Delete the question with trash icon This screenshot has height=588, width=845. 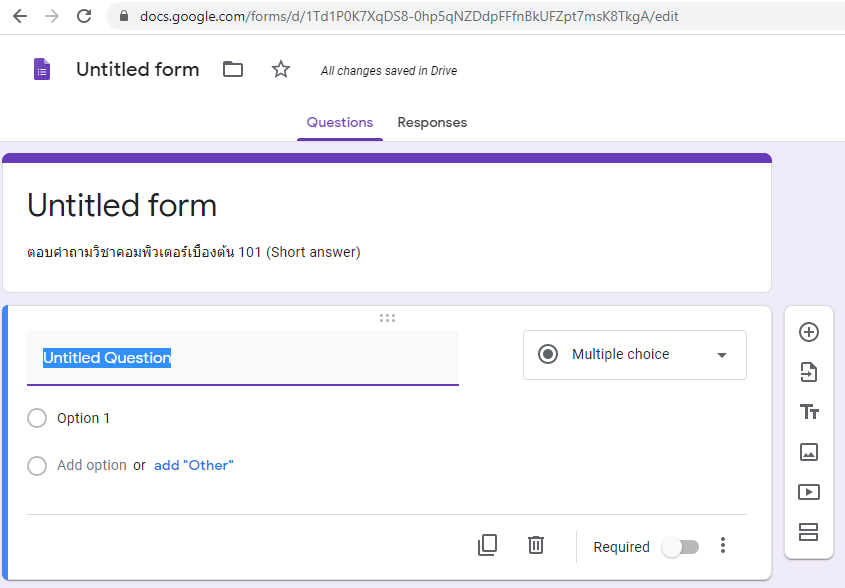click(x=536, y=545)
